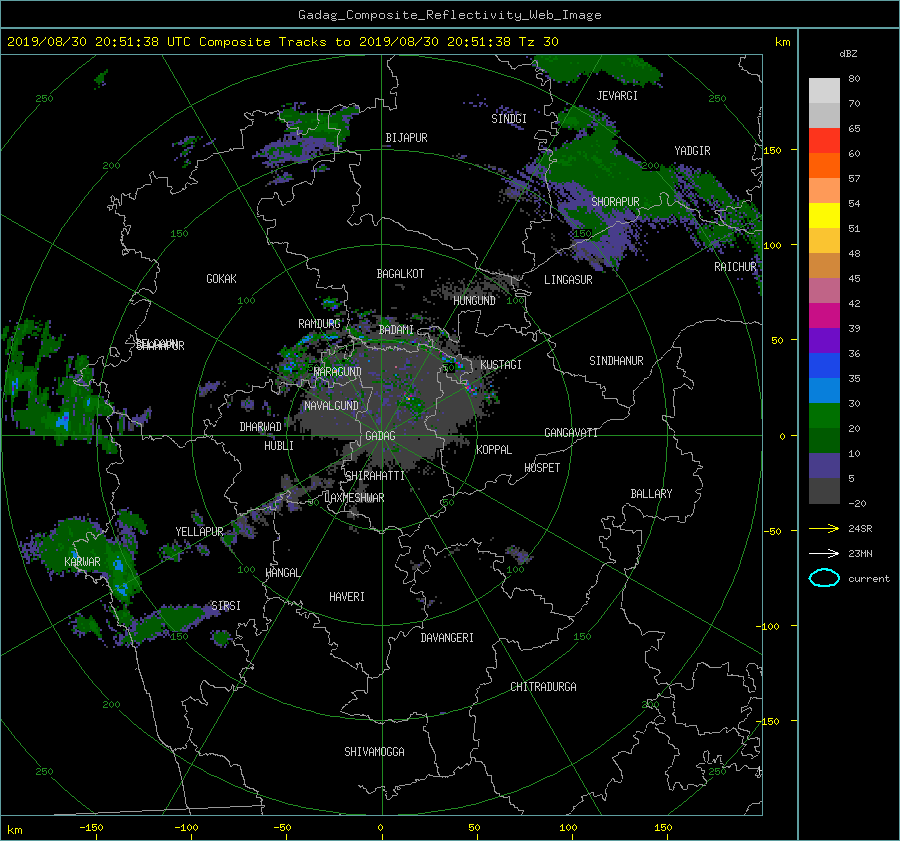Click the BAGALKOT city label
This screenshot has width=900, height=841.
point(400,274)
